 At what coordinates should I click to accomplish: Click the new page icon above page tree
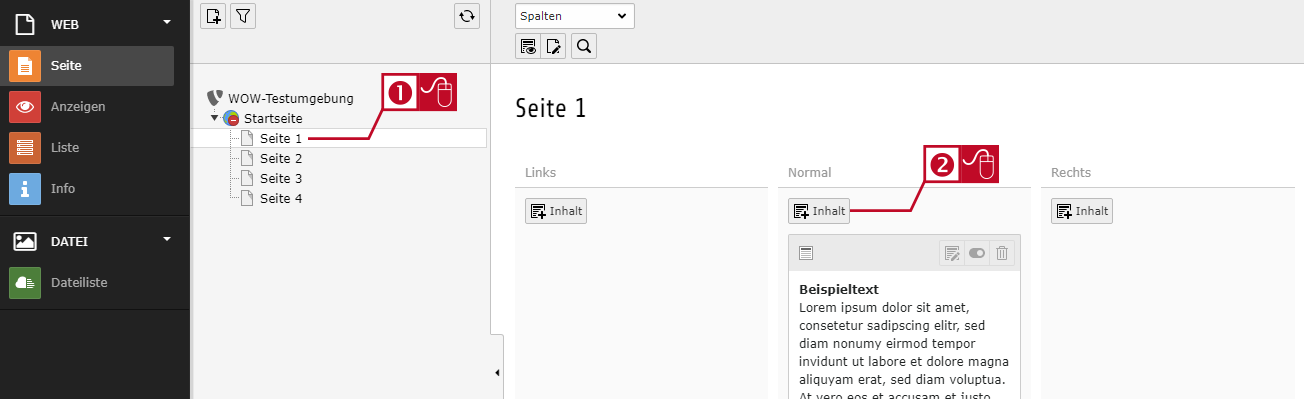[x=213, y=16]
